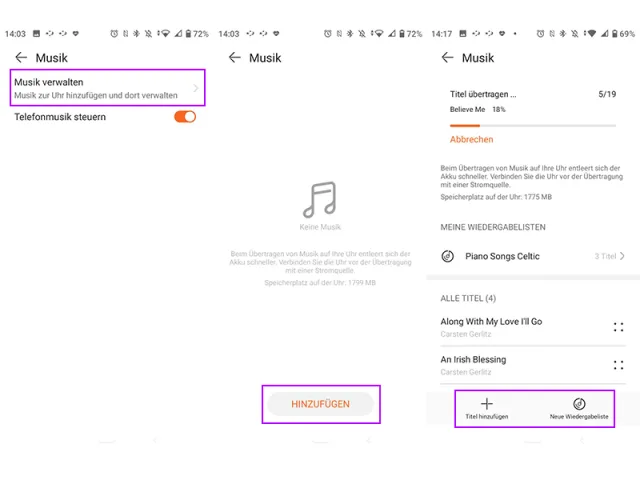Tap the plus icon for Titel hinzufügen

pos(487,404)
